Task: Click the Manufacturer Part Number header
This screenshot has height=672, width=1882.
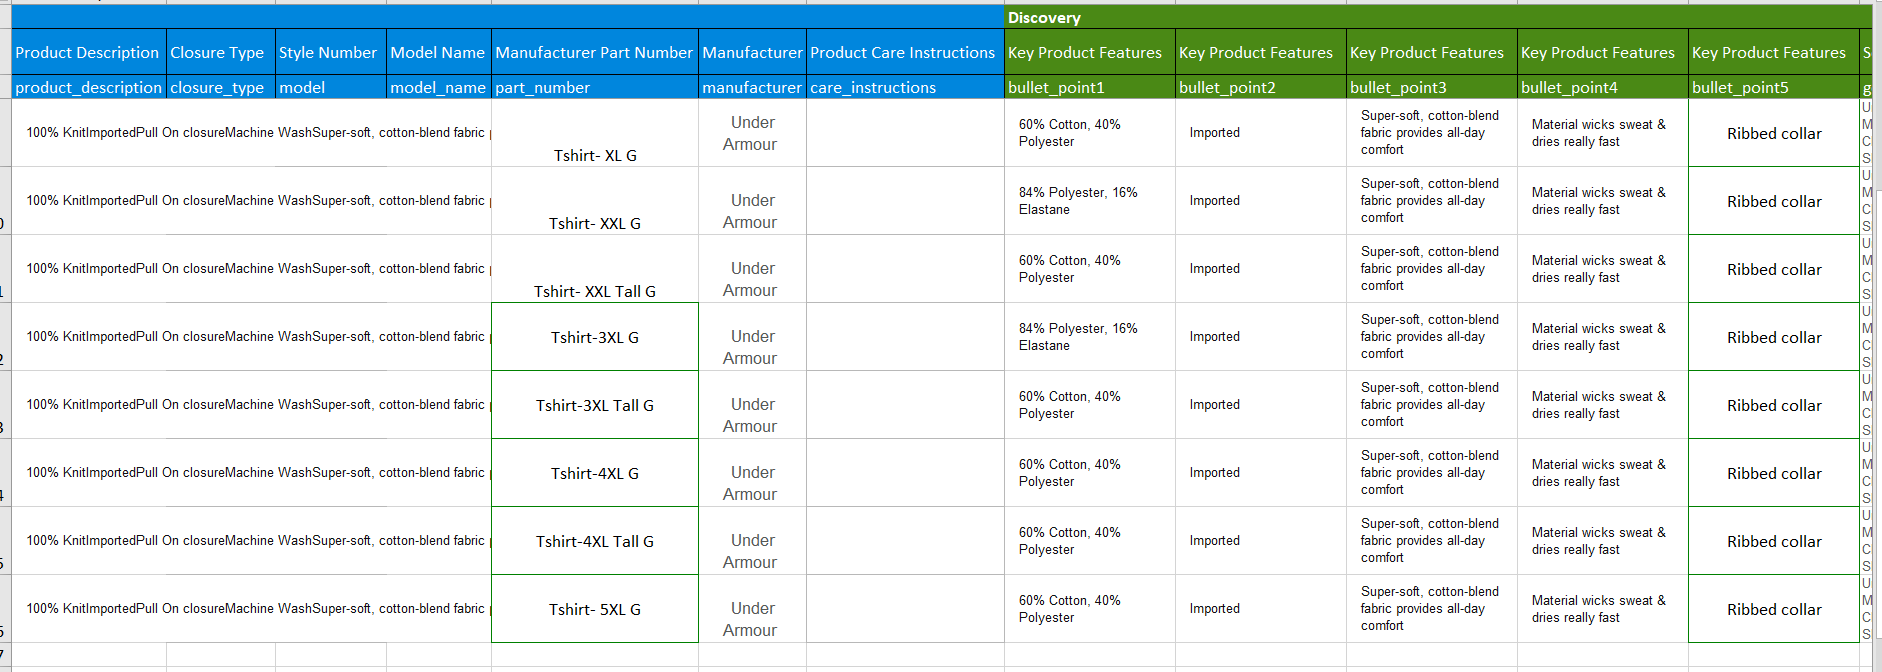Action: tap(594, 53)
